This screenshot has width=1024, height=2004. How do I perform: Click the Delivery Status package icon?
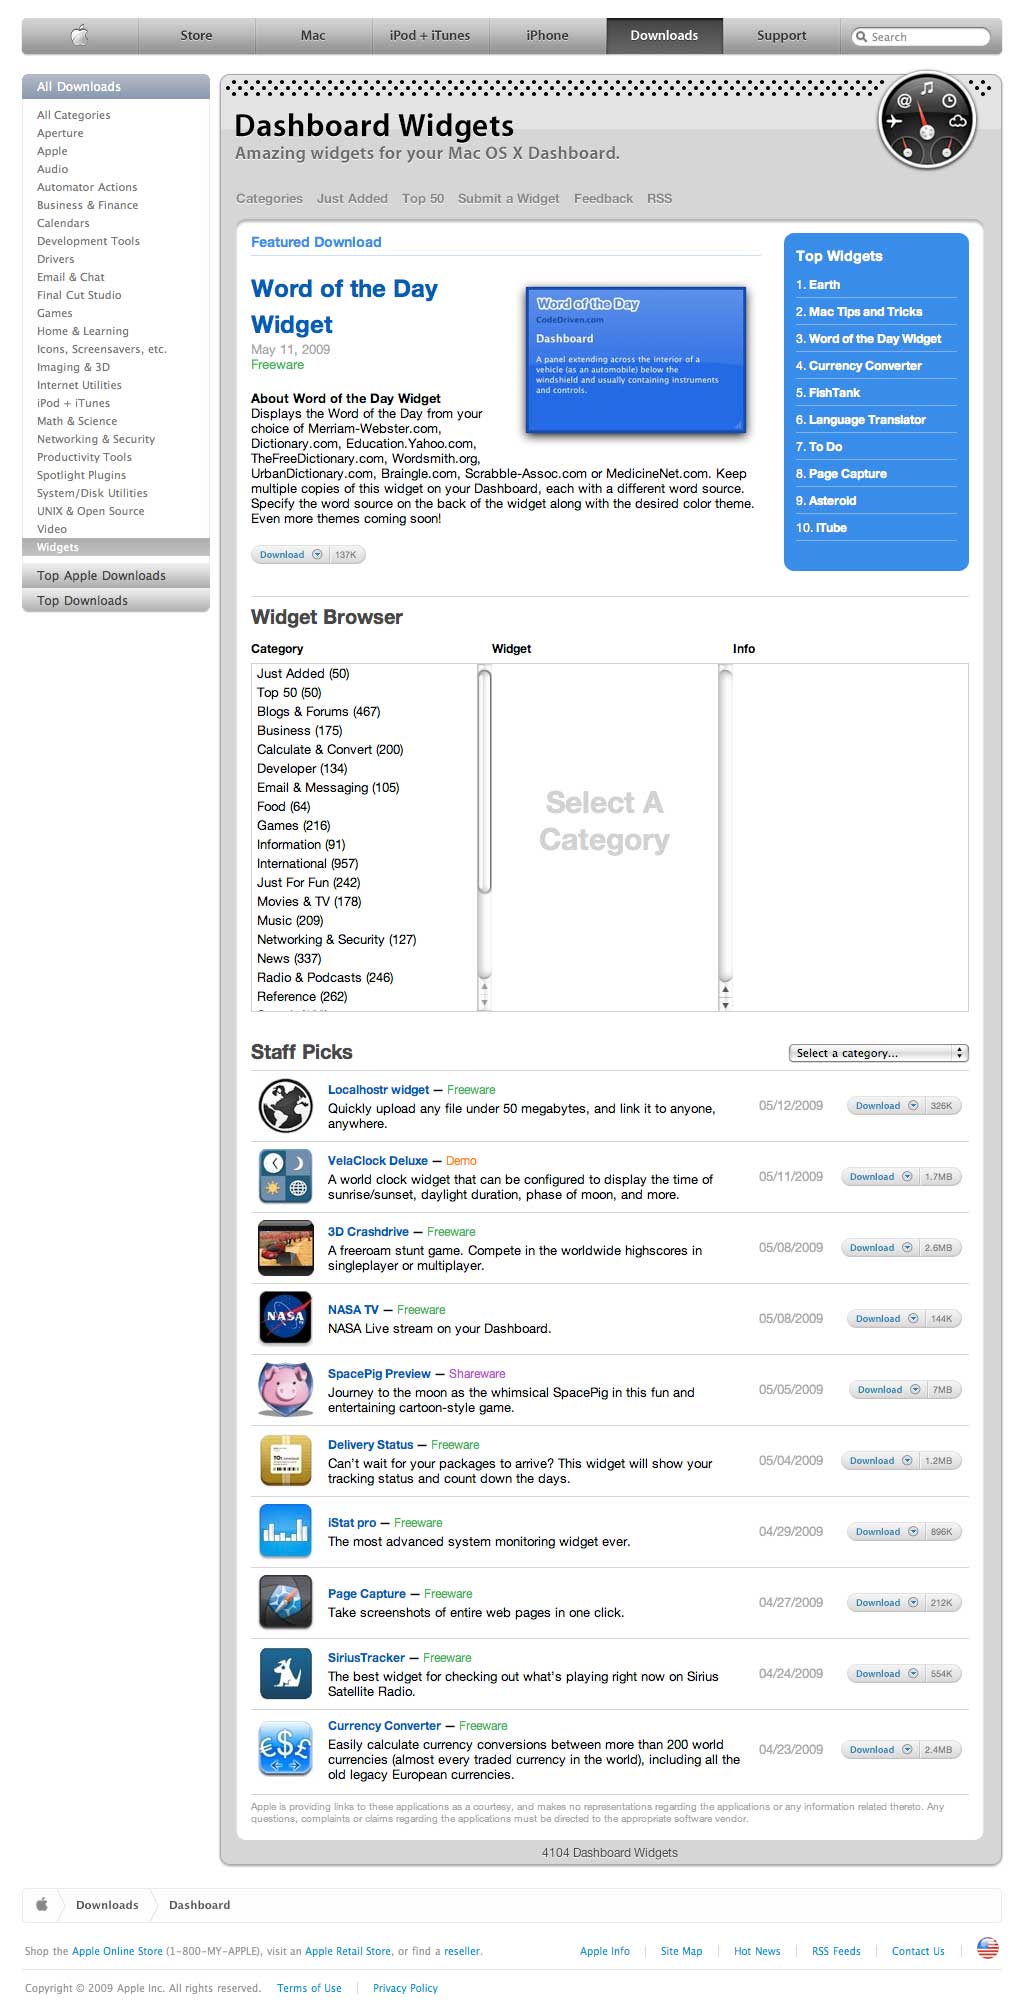286,1460
